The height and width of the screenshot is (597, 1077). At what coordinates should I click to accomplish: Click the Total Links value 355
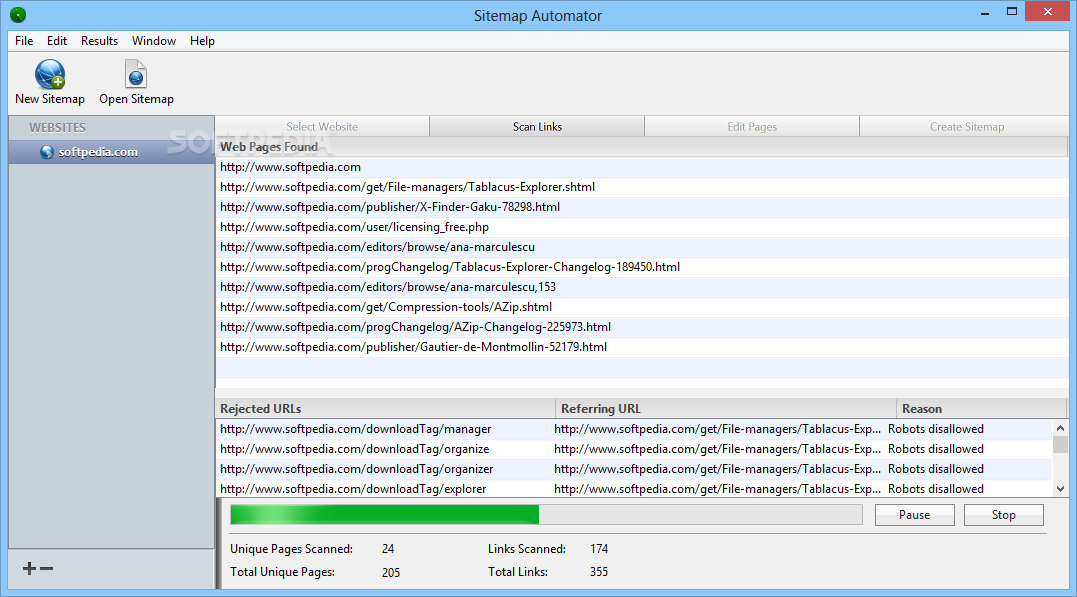pyautogui.click(x=599, y=572)
